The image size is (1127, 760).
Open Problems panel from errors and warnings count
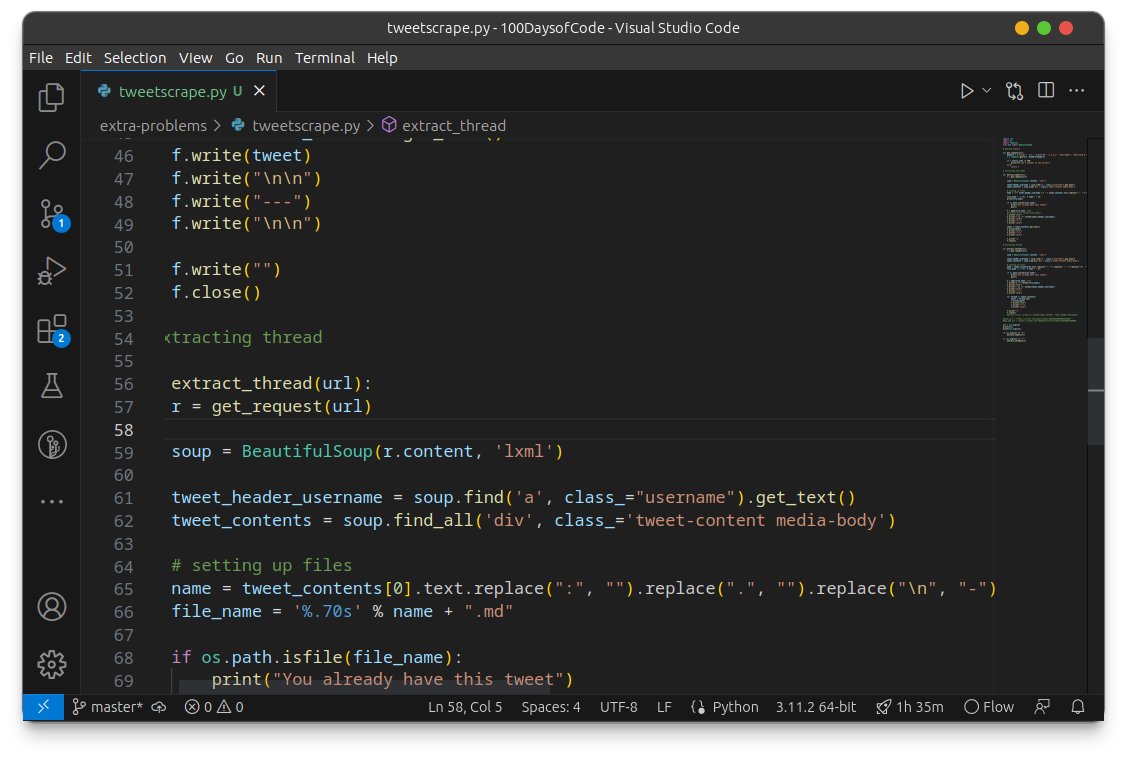[x=214, y=707]
